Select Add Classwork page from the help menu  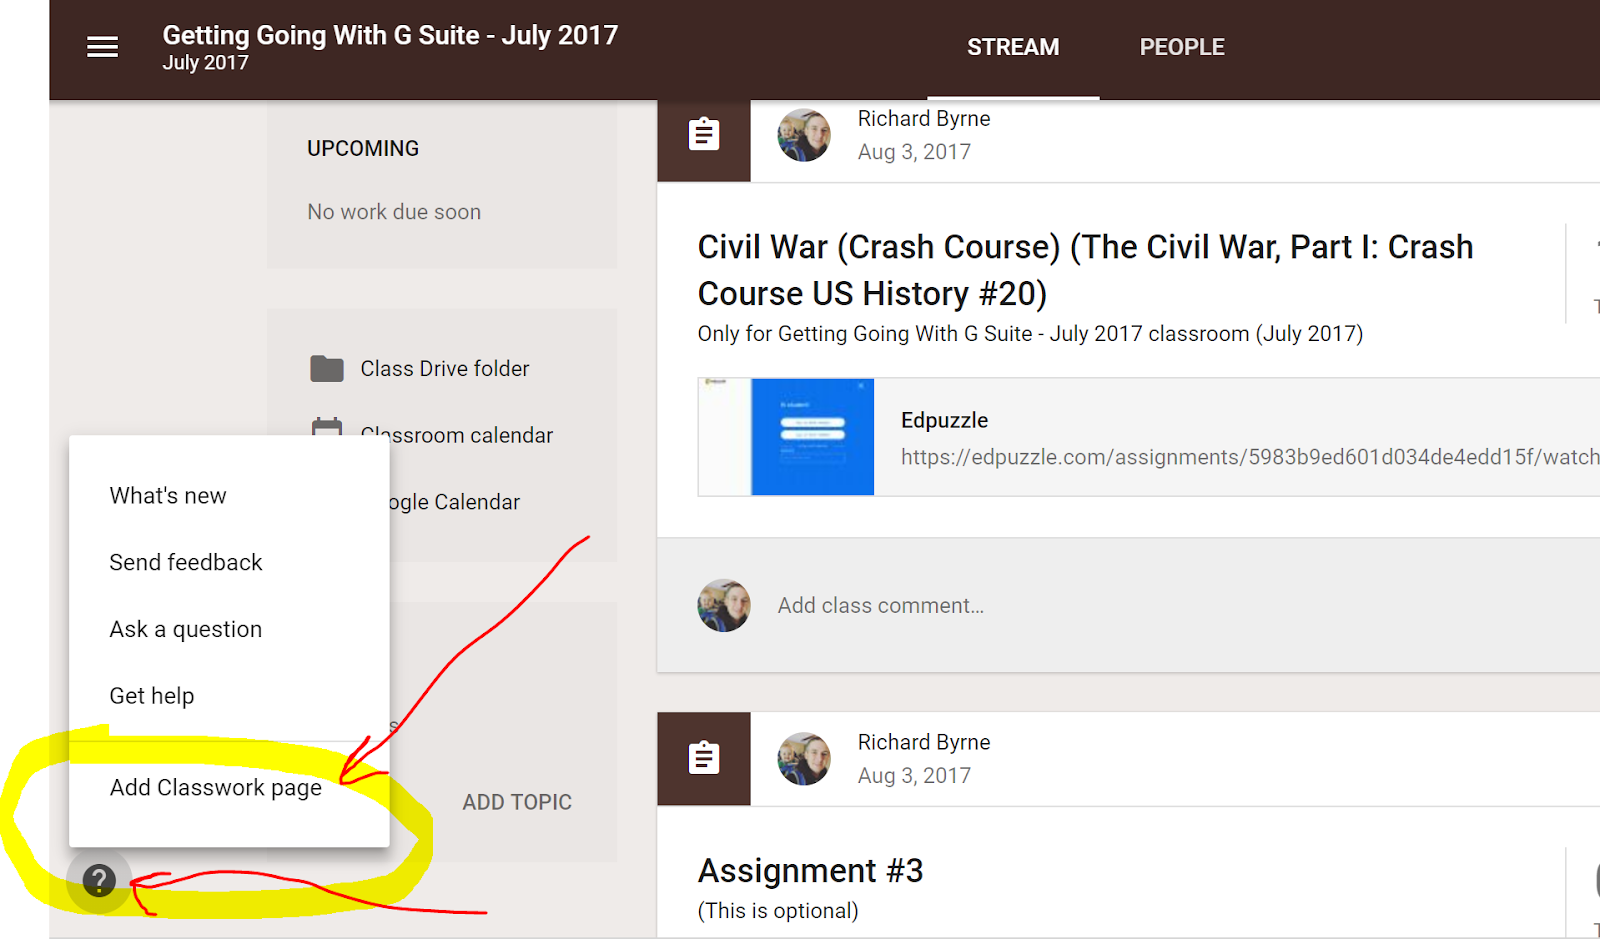click(x=215, y=788)
